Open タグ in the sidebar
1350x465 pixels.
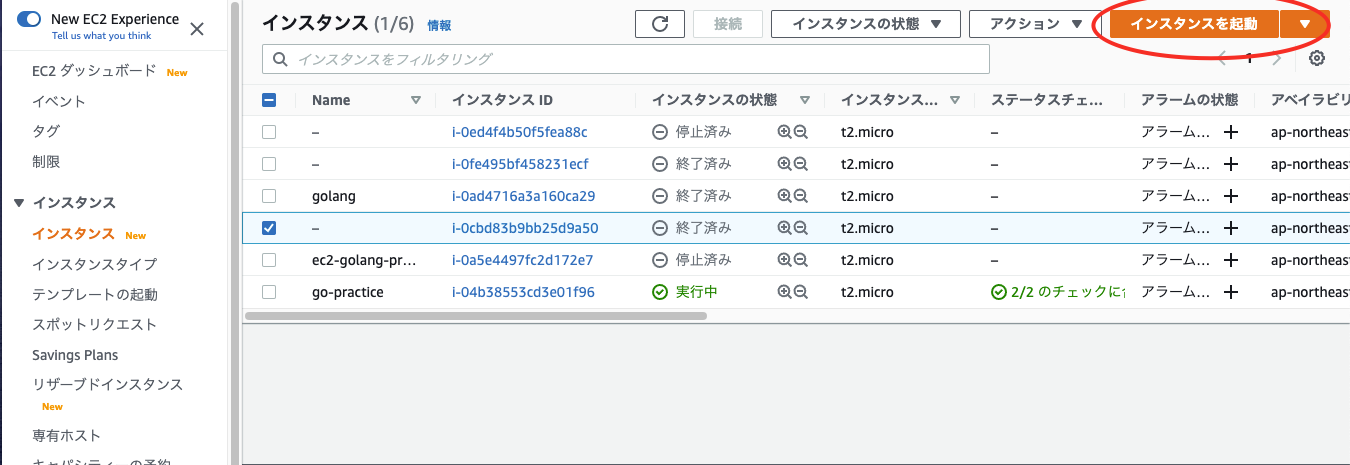tap(46, 131)
